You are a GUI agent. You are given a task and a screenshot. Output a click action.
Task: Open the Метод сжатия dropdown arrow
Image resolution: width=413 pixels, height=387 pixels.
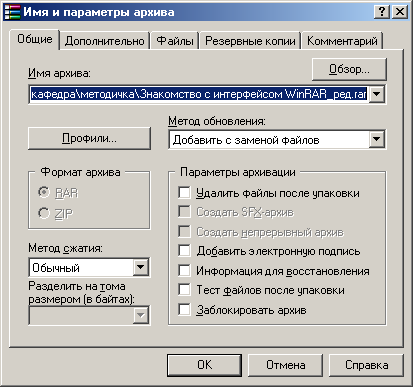tap(141, 267)
